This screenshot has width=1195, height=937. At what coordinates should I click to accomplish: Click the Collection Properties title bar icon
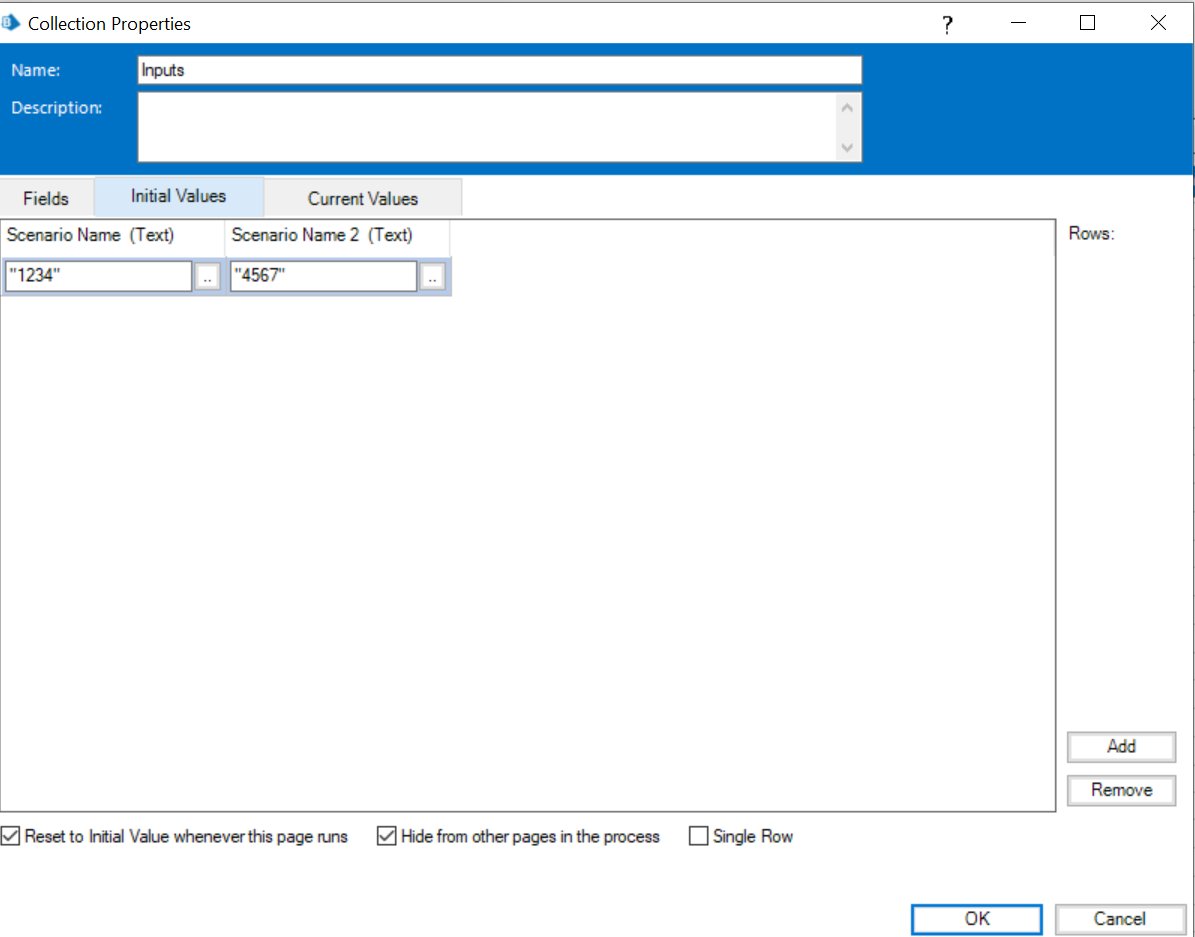pos(13,22)
